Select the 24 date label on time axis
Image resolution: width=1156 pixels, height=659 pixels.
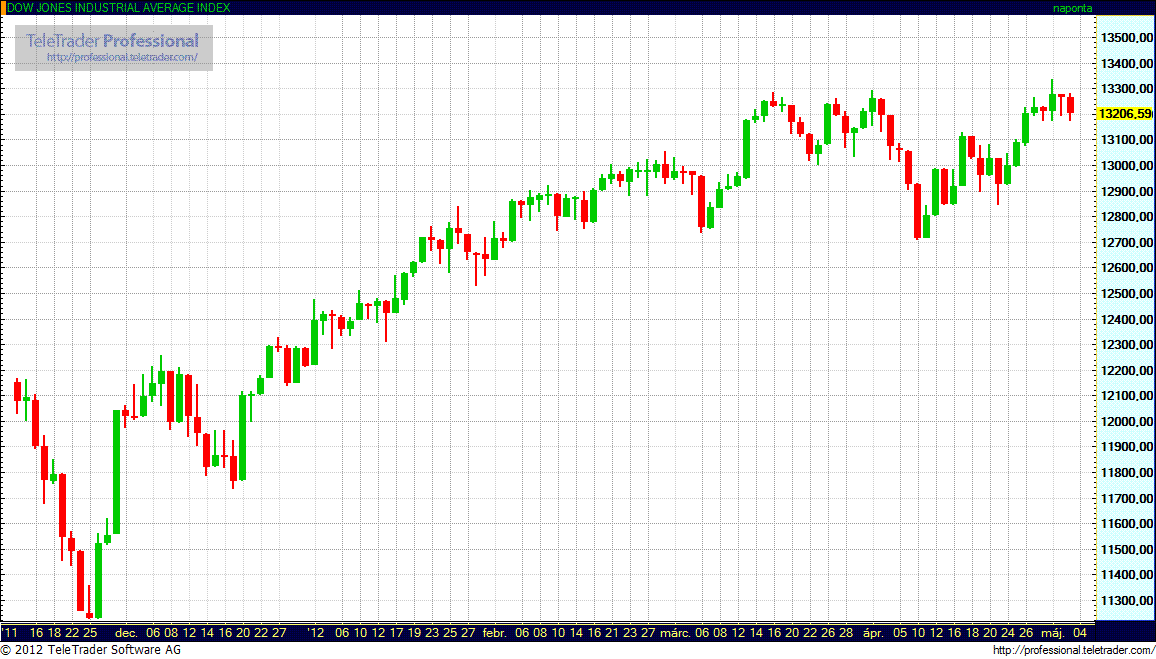[x=1008, y=632]
